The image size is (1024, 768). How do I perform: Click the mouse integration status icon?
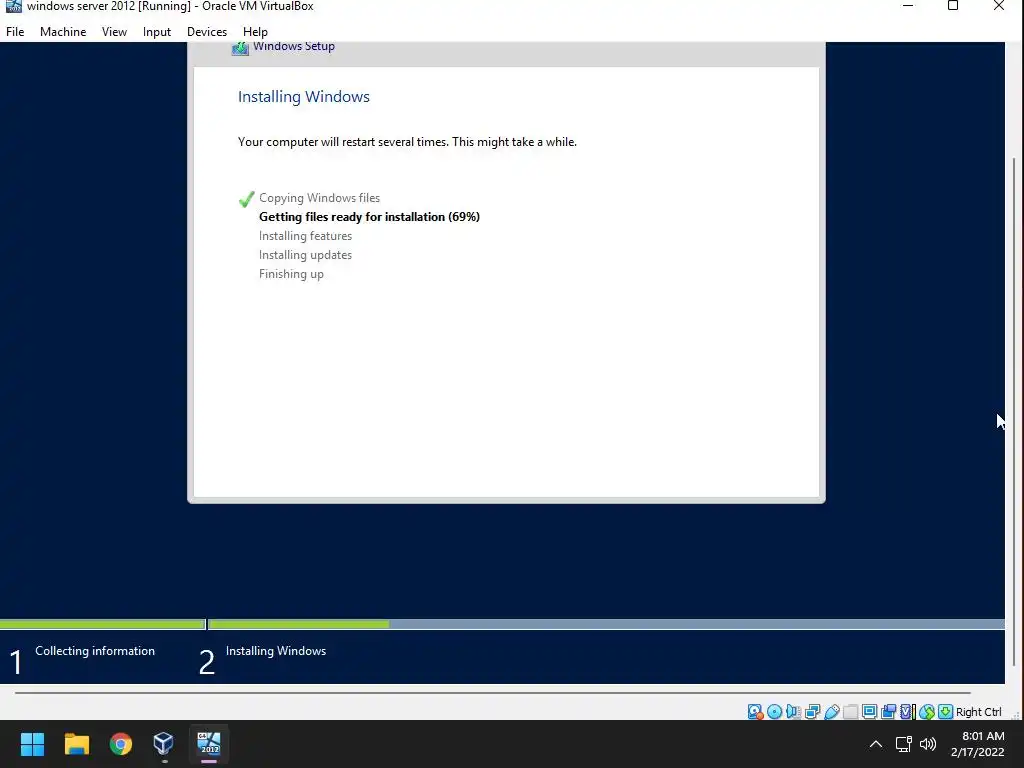(927, 712)
